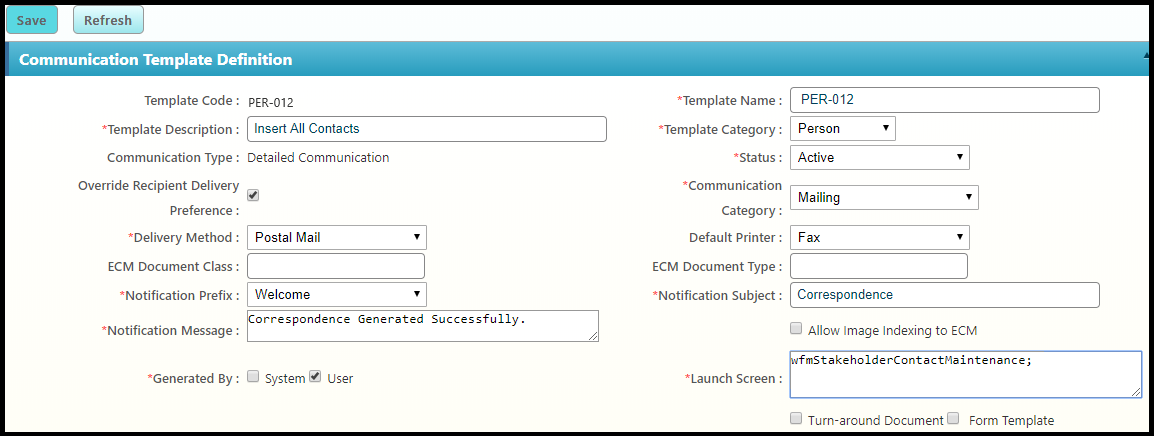Click the Save button
The width and height of the screenshot is (1154, 436).
31,20
